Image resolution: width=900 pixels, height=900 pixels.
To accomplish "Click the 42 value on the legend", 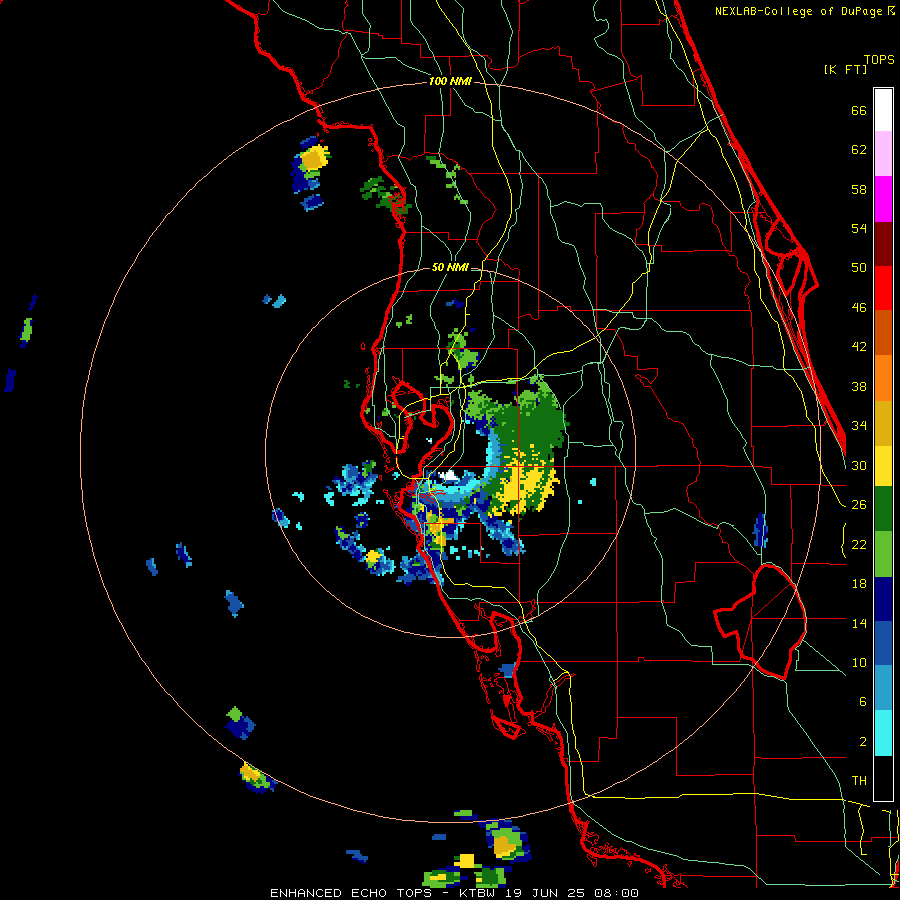I will coord(859,347).
